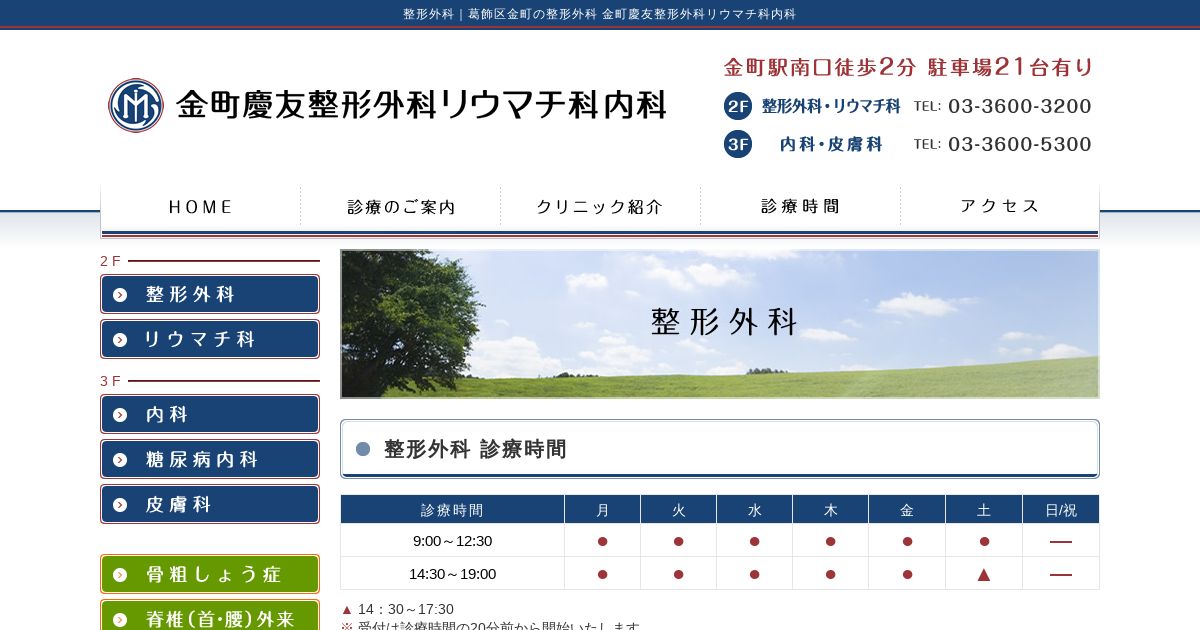The height and width of the screenshot is (630, 1200).
Task: Open アクセス navigation item
Action: [1000, 207]
